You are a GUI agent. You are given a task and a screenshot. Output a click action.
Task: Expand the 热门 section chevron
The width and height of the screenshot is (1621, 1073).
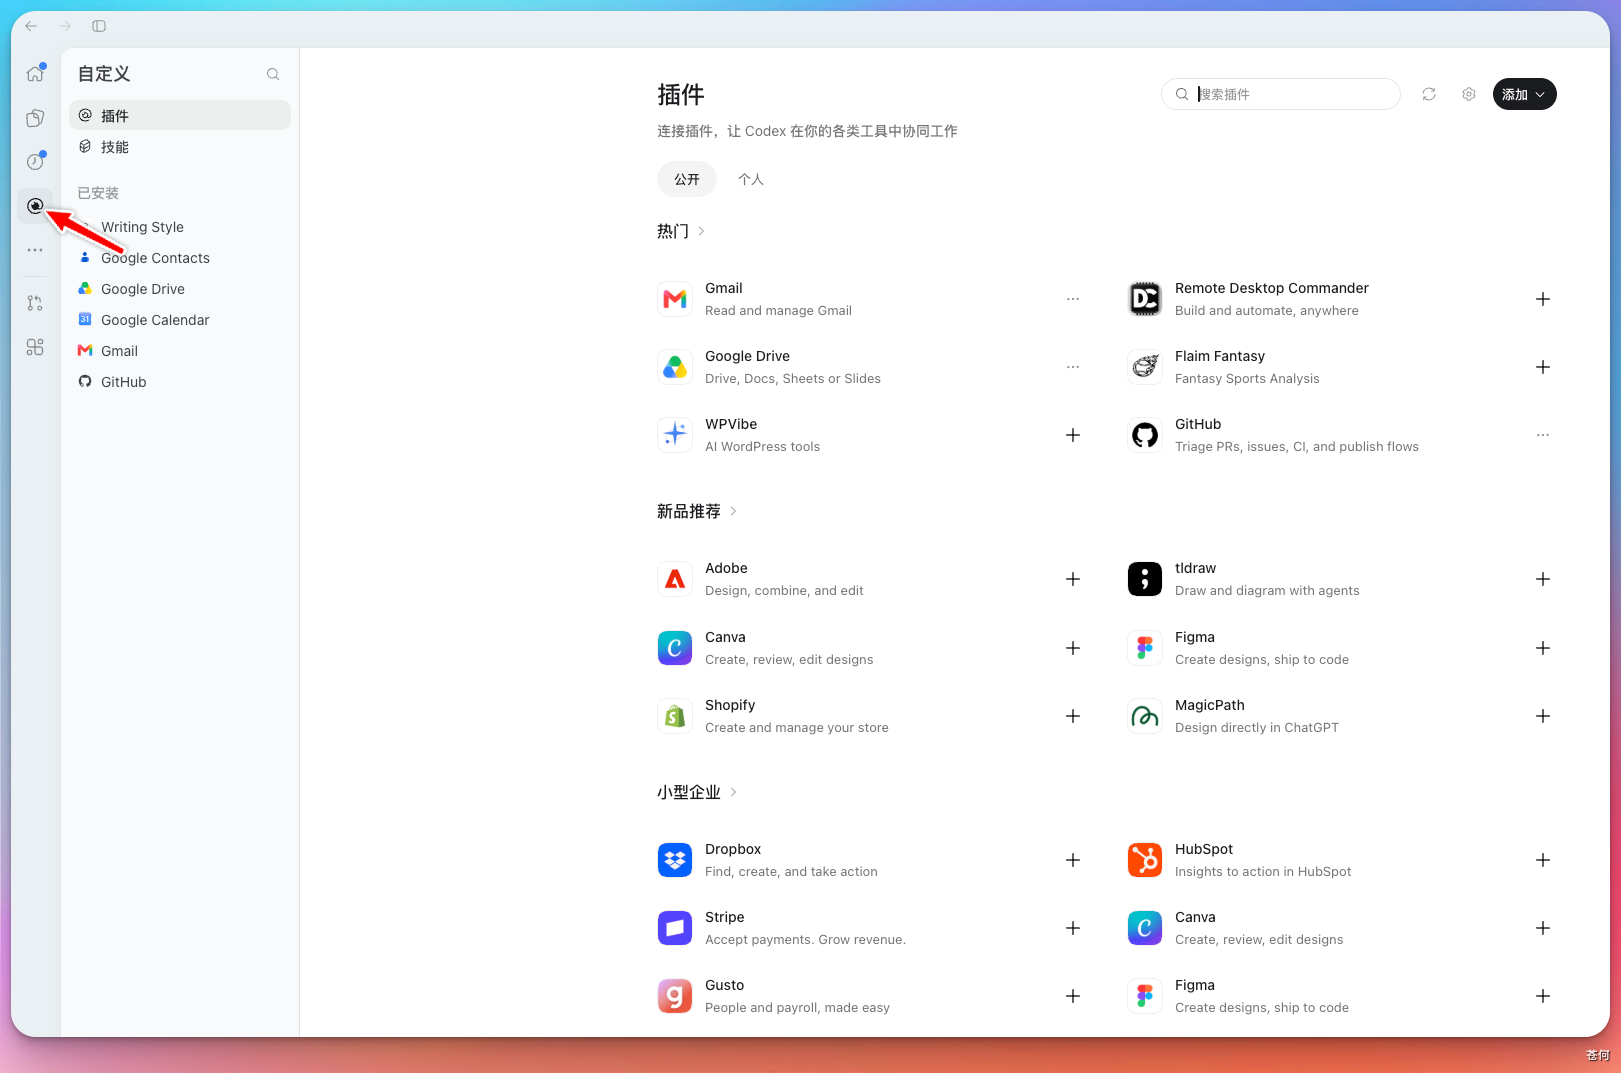click(x=702, y=231)
